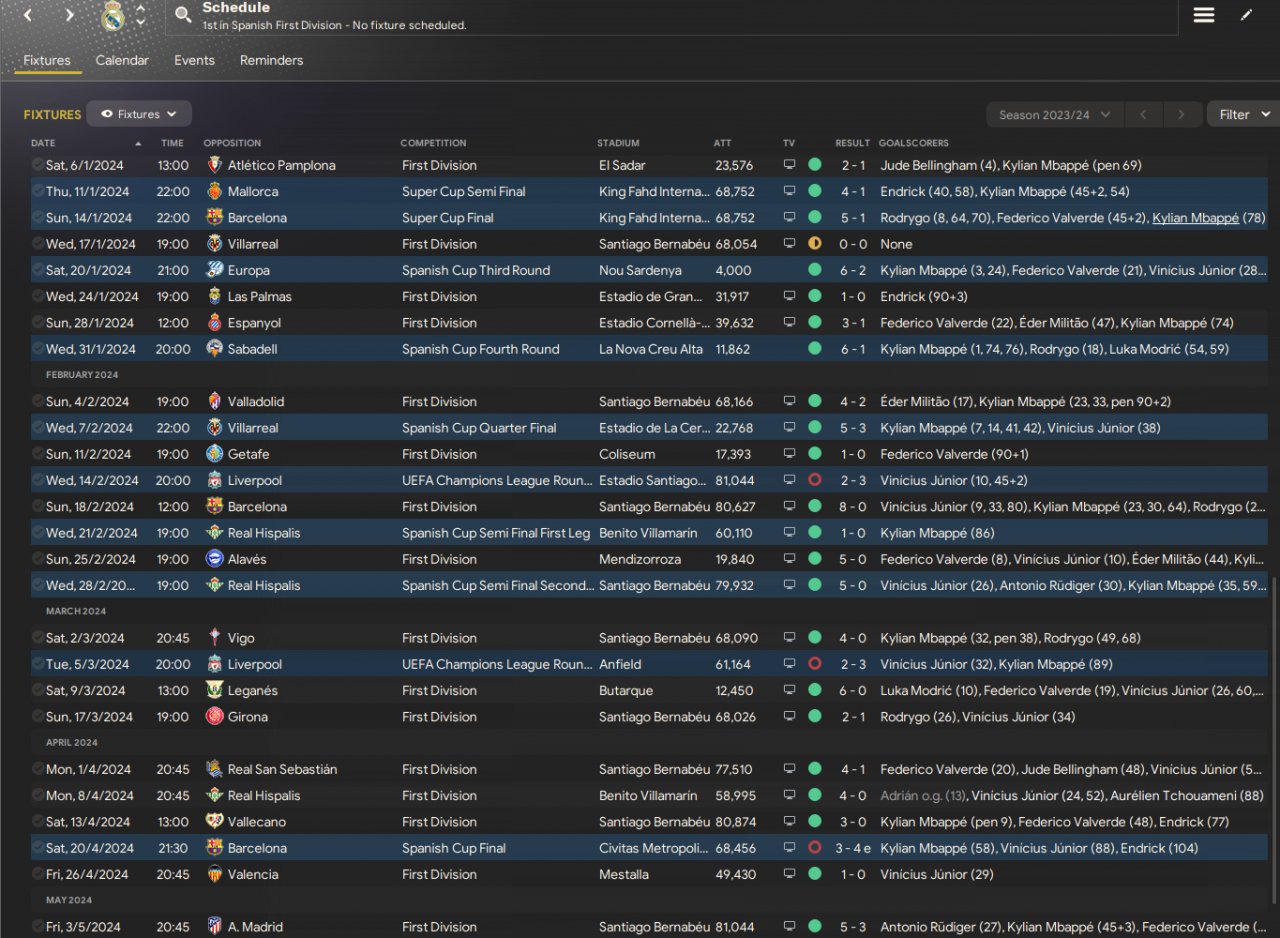The width and height of the screenshot is (1280, 938).
Task: Click the Mestalla stadium name
Action: tap(625, 874)
